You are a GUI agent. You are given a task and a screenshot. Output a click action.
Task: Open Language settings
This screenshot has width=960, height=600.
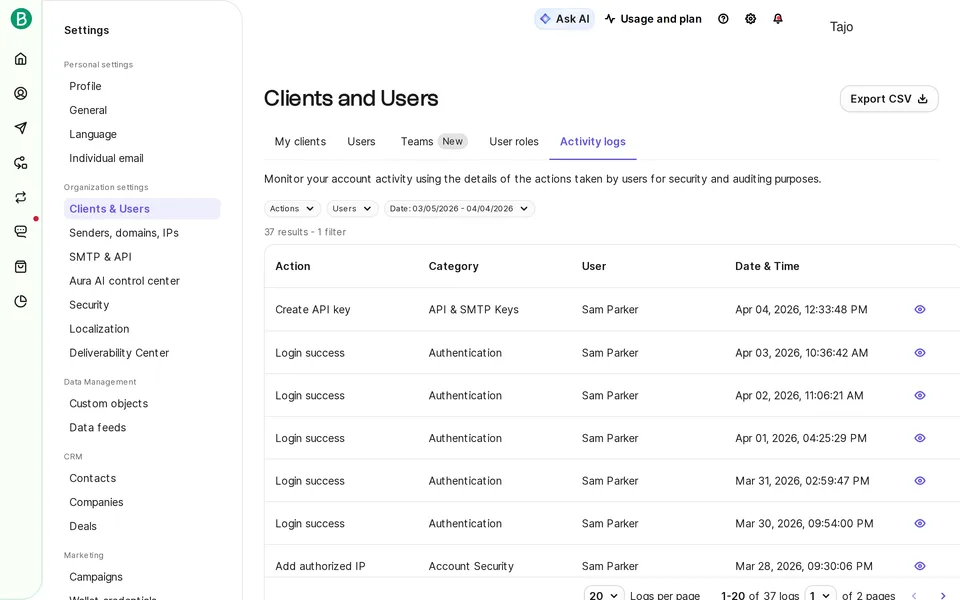(x=142, y=134)
